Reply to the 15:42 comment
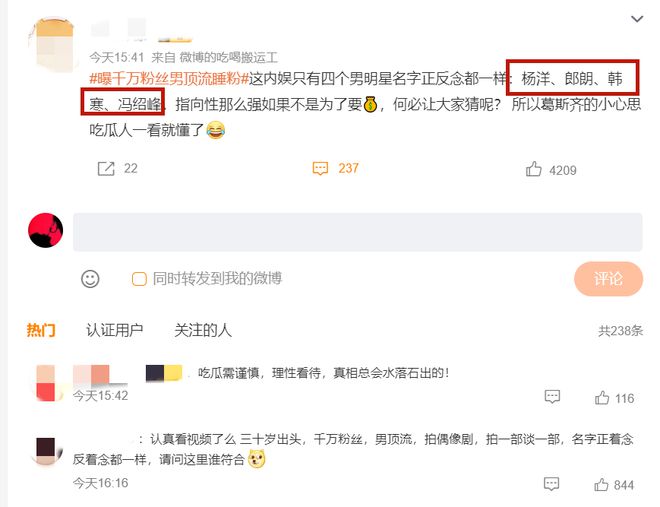660x507 pixels. [552, 396]
